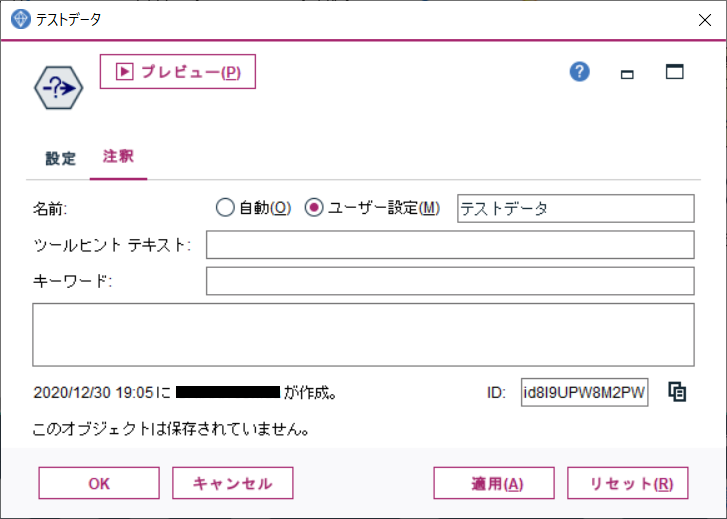Click the copy ID icon
727x519 pixels.
click(x=677, y=392)
